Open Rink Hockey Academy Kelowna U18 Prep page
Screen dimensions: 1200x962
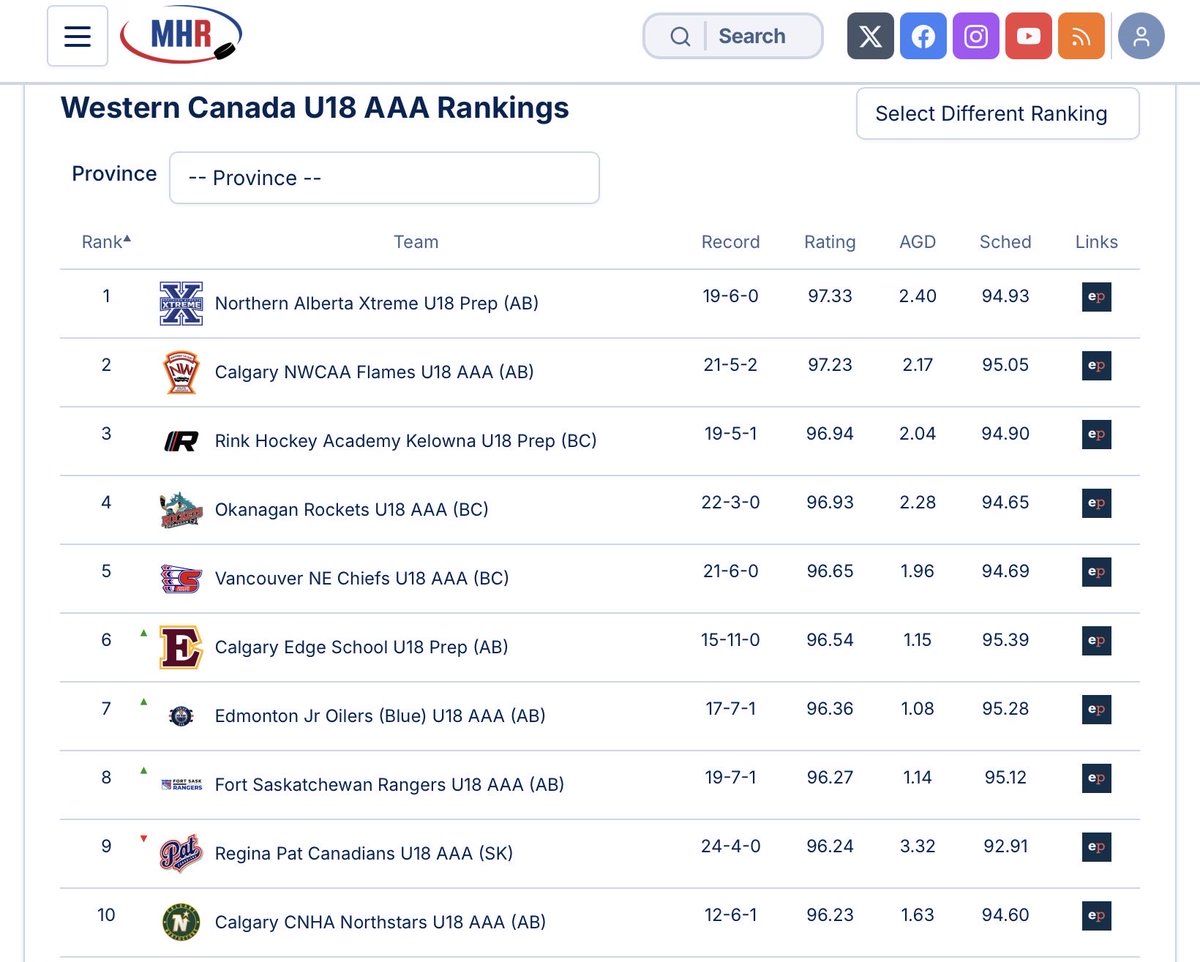[405, 441]
